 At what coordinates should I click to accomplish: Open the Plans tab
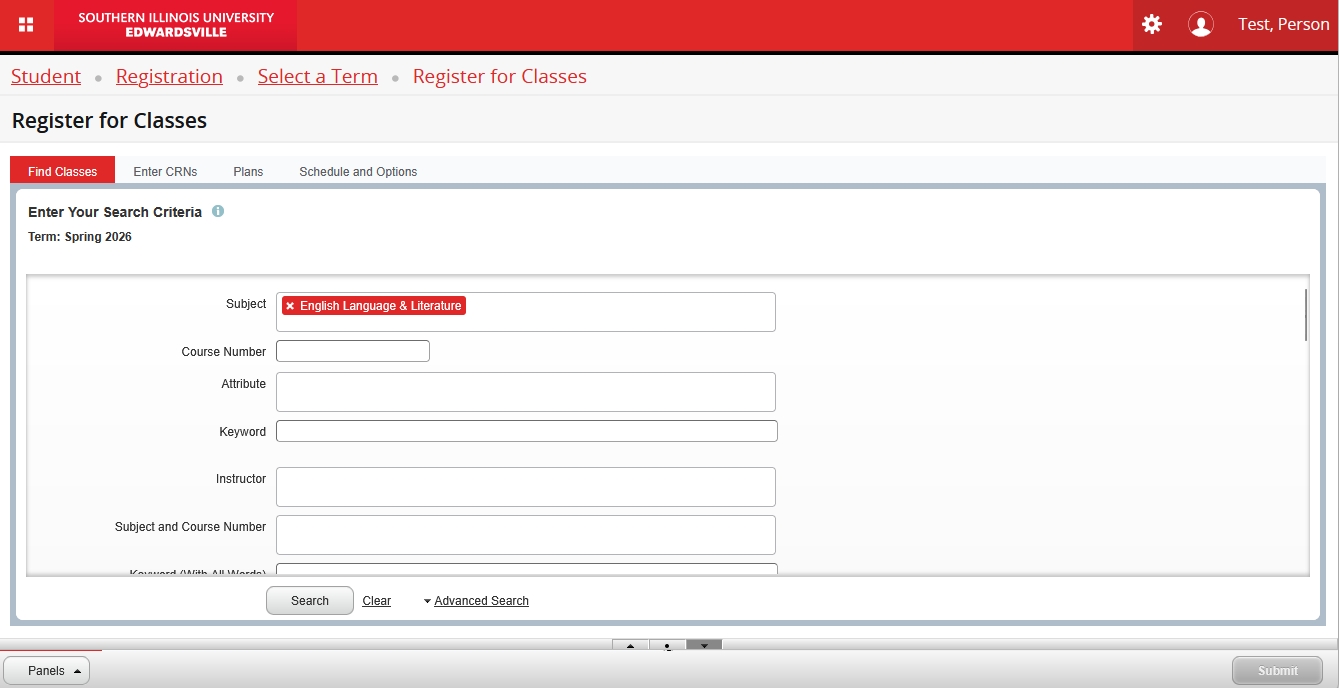pyautogui.click(x=248, y=172)
